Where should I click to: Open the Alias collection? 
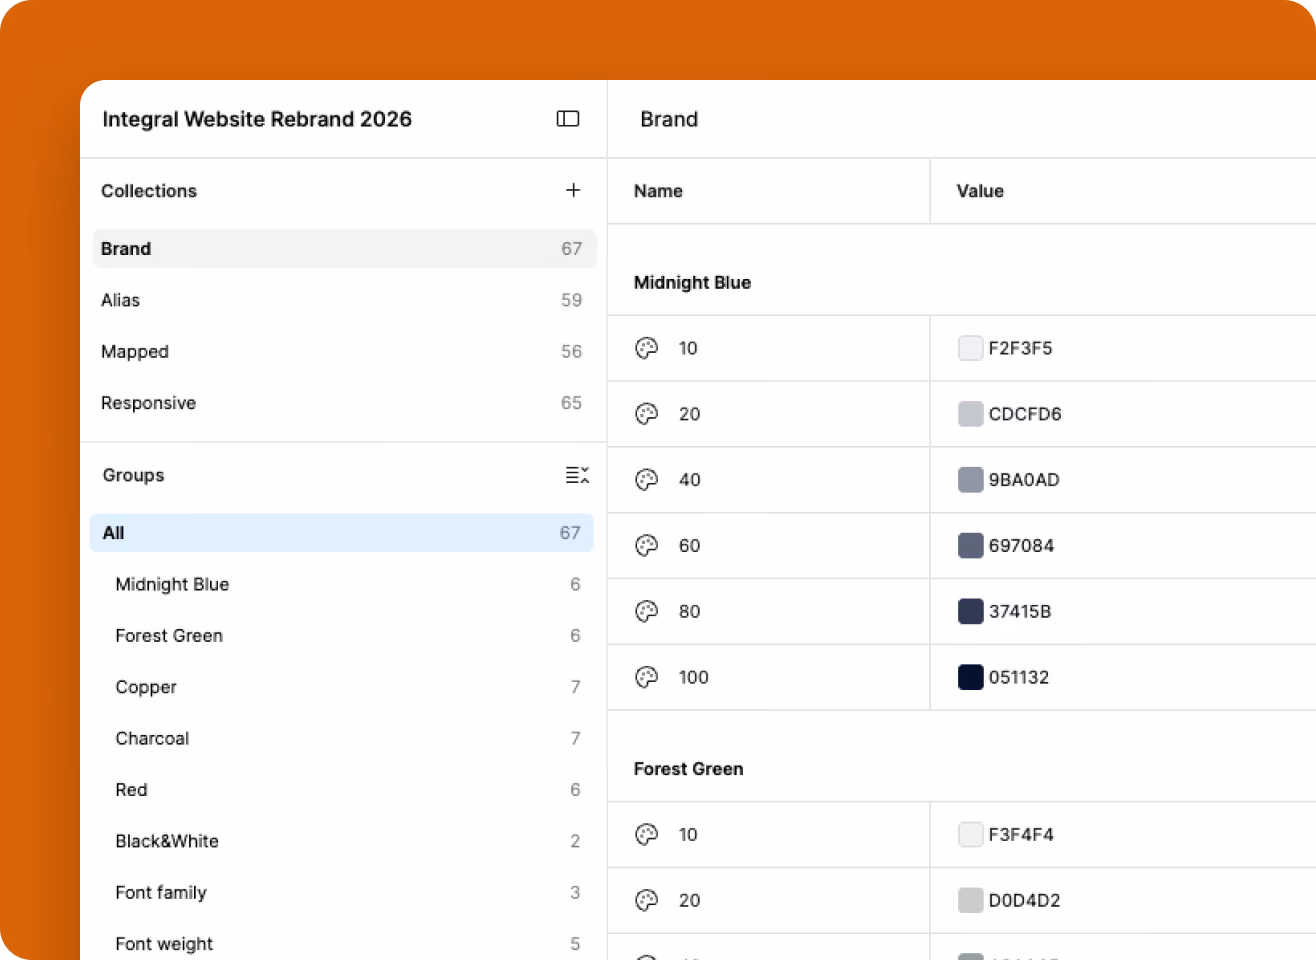(x=344, y=300)
